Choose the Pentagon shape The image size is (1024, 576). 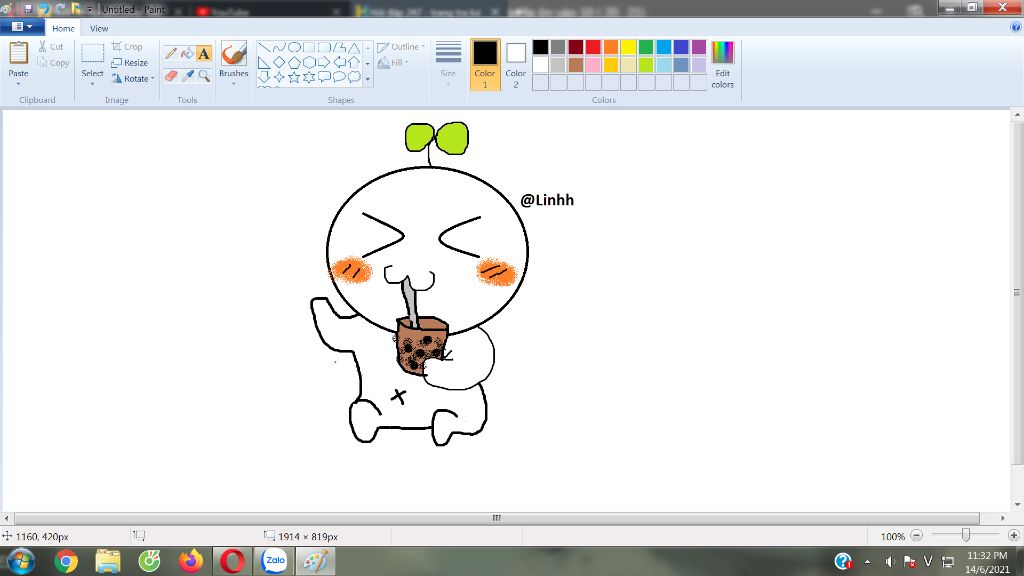coord(294,63)
